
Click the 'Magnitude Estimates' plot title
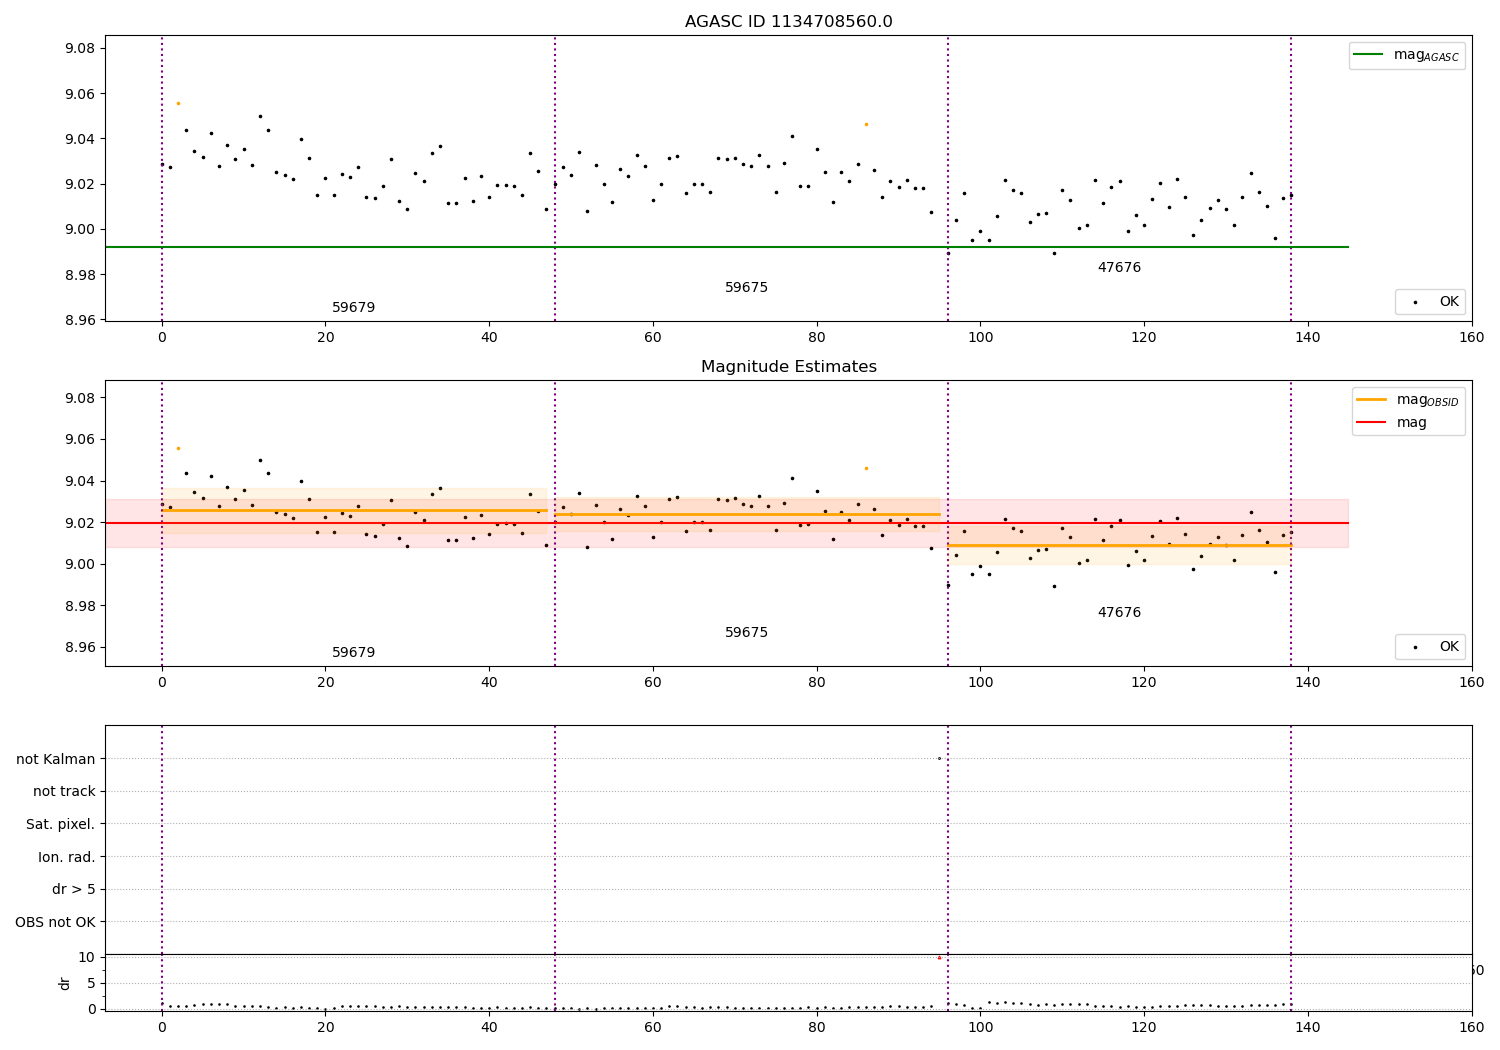(788, 367)
